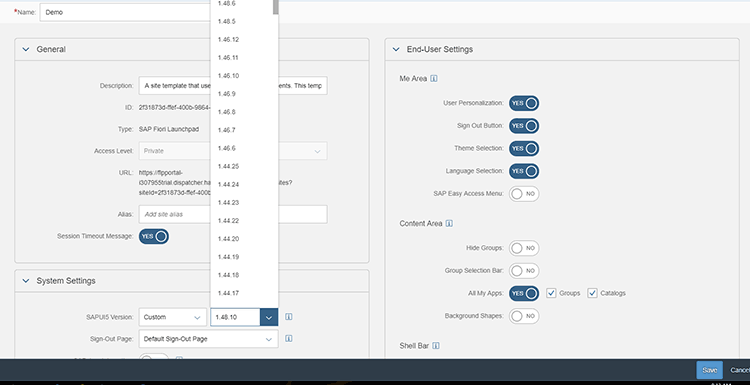750x385 pixels.
Task: Click the Add site alias field
Action: click(x=233, y=214)
